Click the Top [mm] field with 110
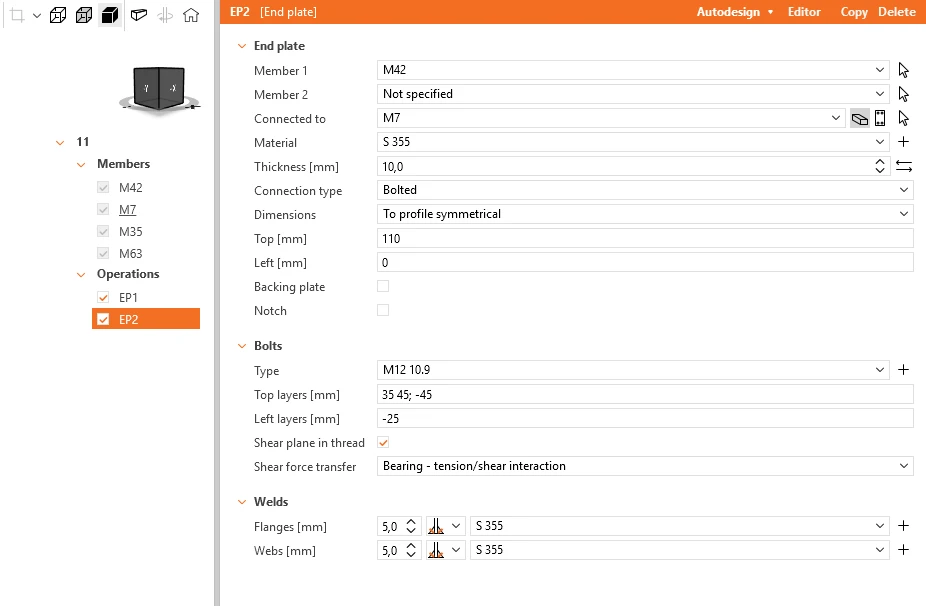This screenshot has width=926, height=606. point(645,238)
